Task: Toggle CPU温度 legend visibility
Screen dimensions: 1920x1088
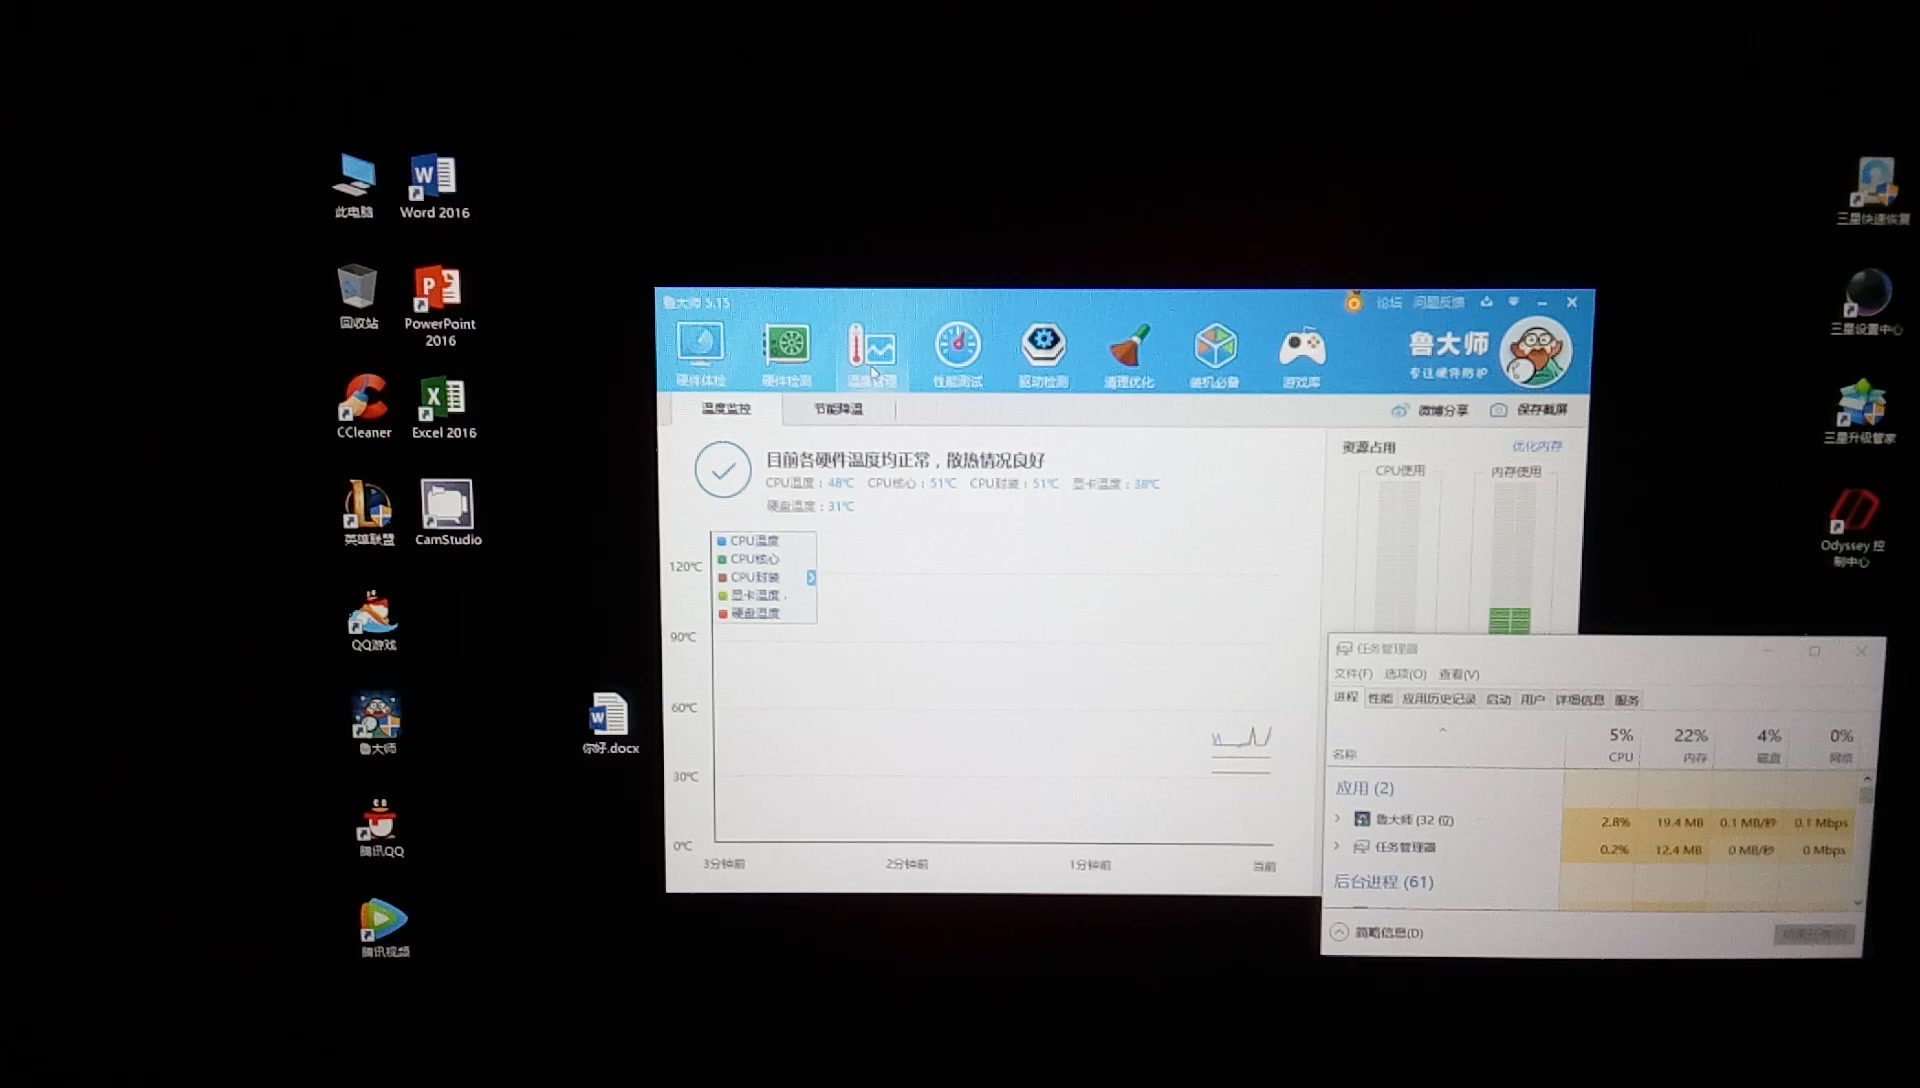Action: (723, 539)
